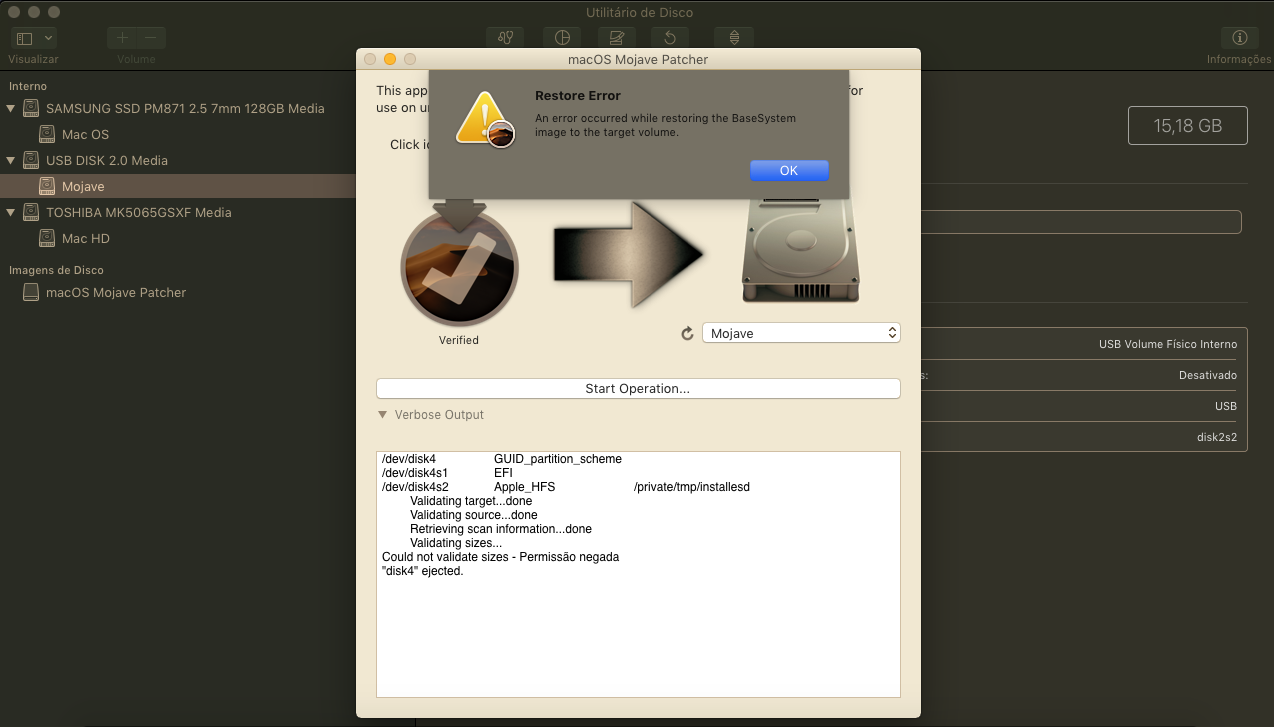Click the 'Could not validate sizes - Permissão negada' line
1274x727 pixels.
[500, 557]
